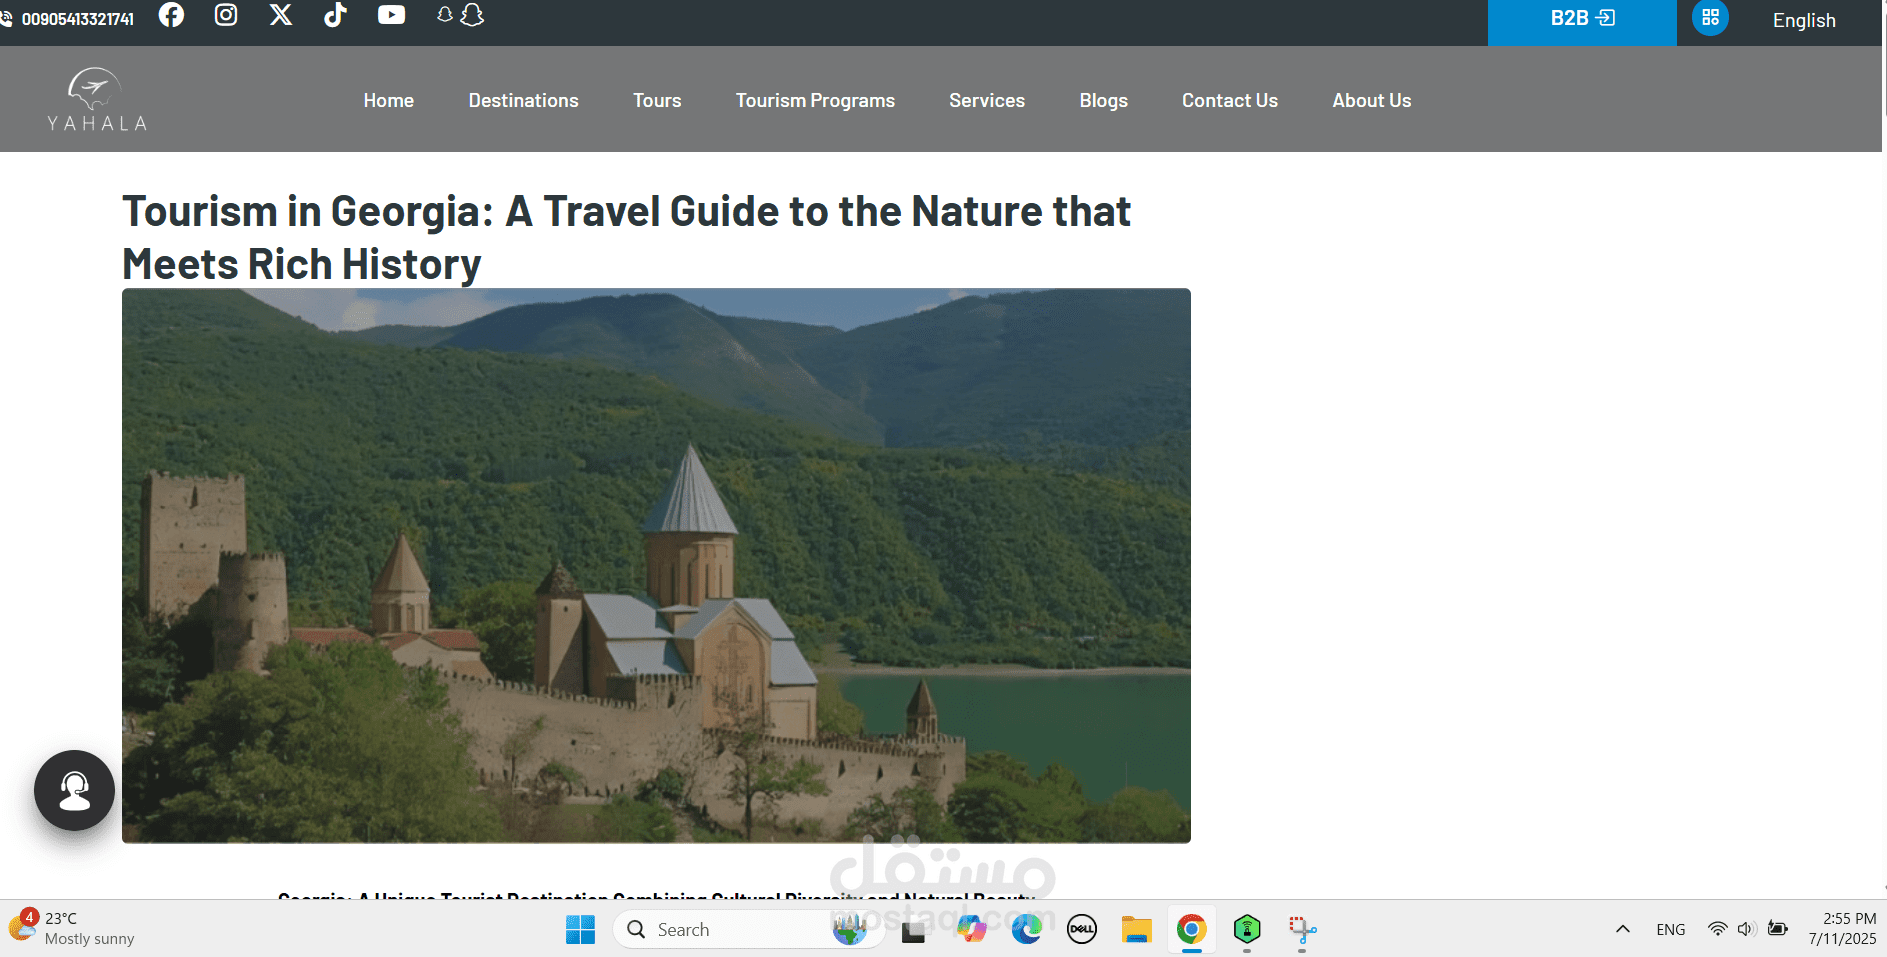Open the Dell app on taskbar
The height and width of the screenshot is (957, 1887).
click(1082, 930)
